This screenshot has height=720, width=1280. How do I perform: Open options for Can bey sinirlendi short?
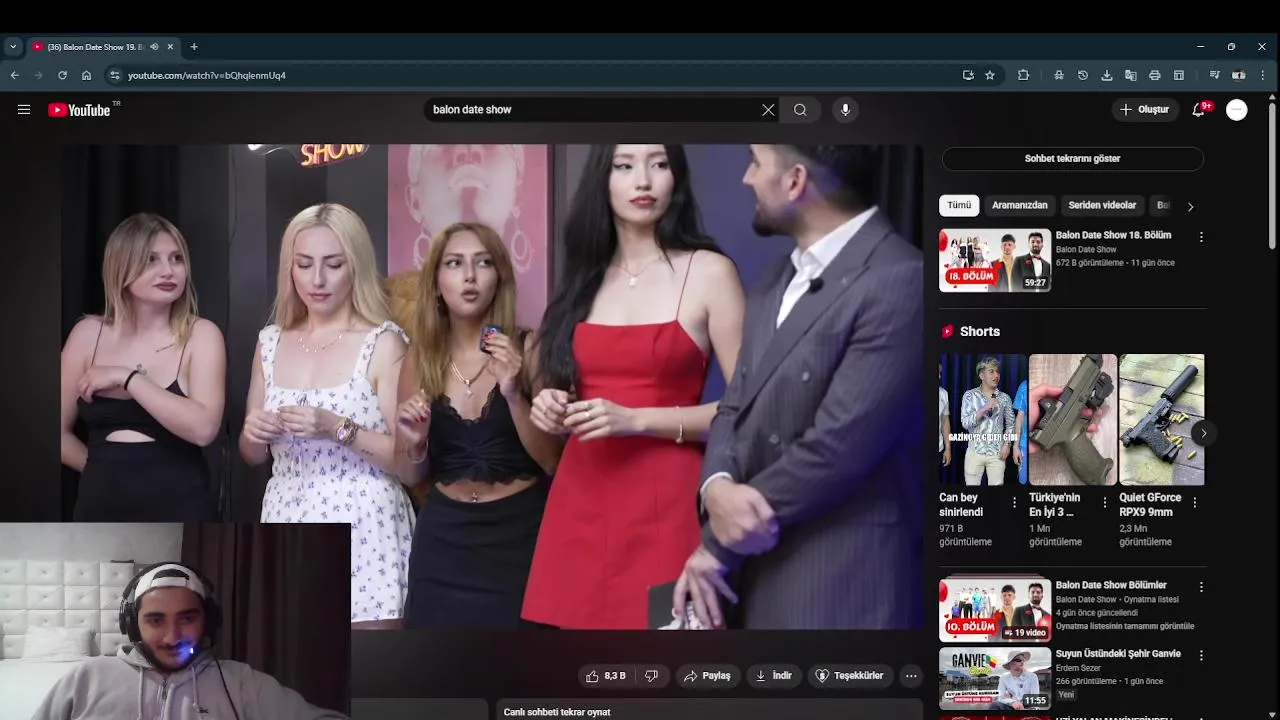(1014, 503)
